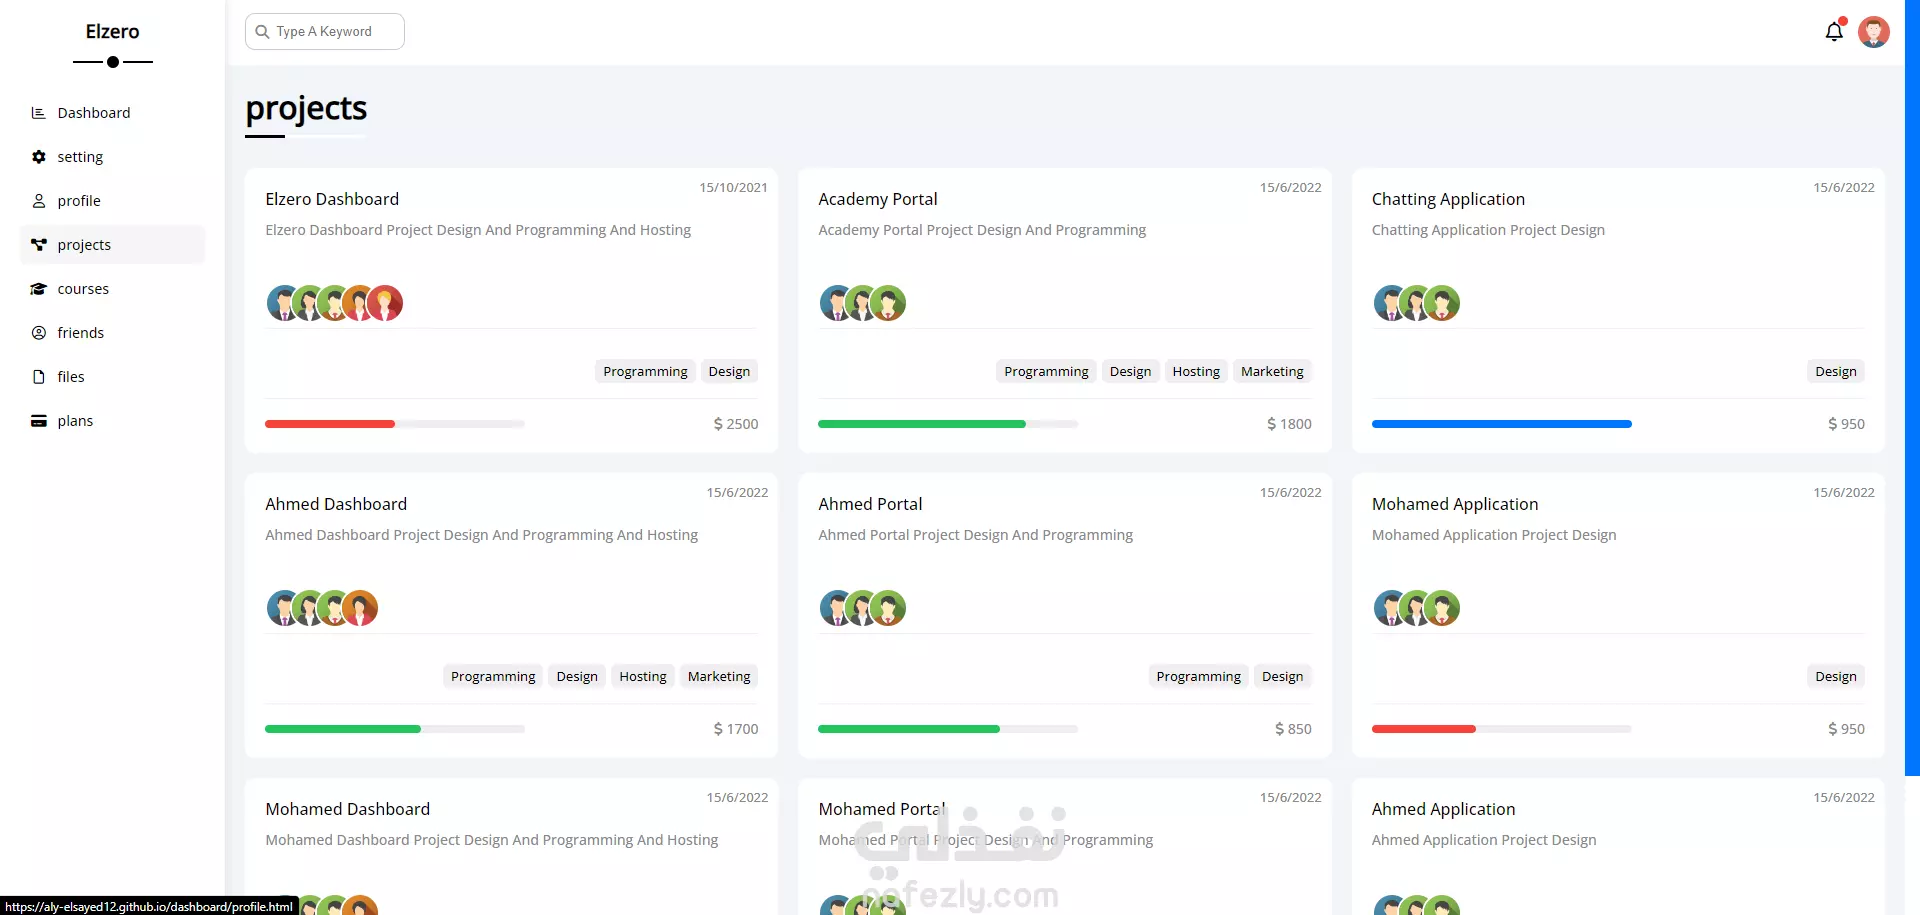Click the Elzero logo text in sidebar

pyautogui.click(x=112, y=32)
